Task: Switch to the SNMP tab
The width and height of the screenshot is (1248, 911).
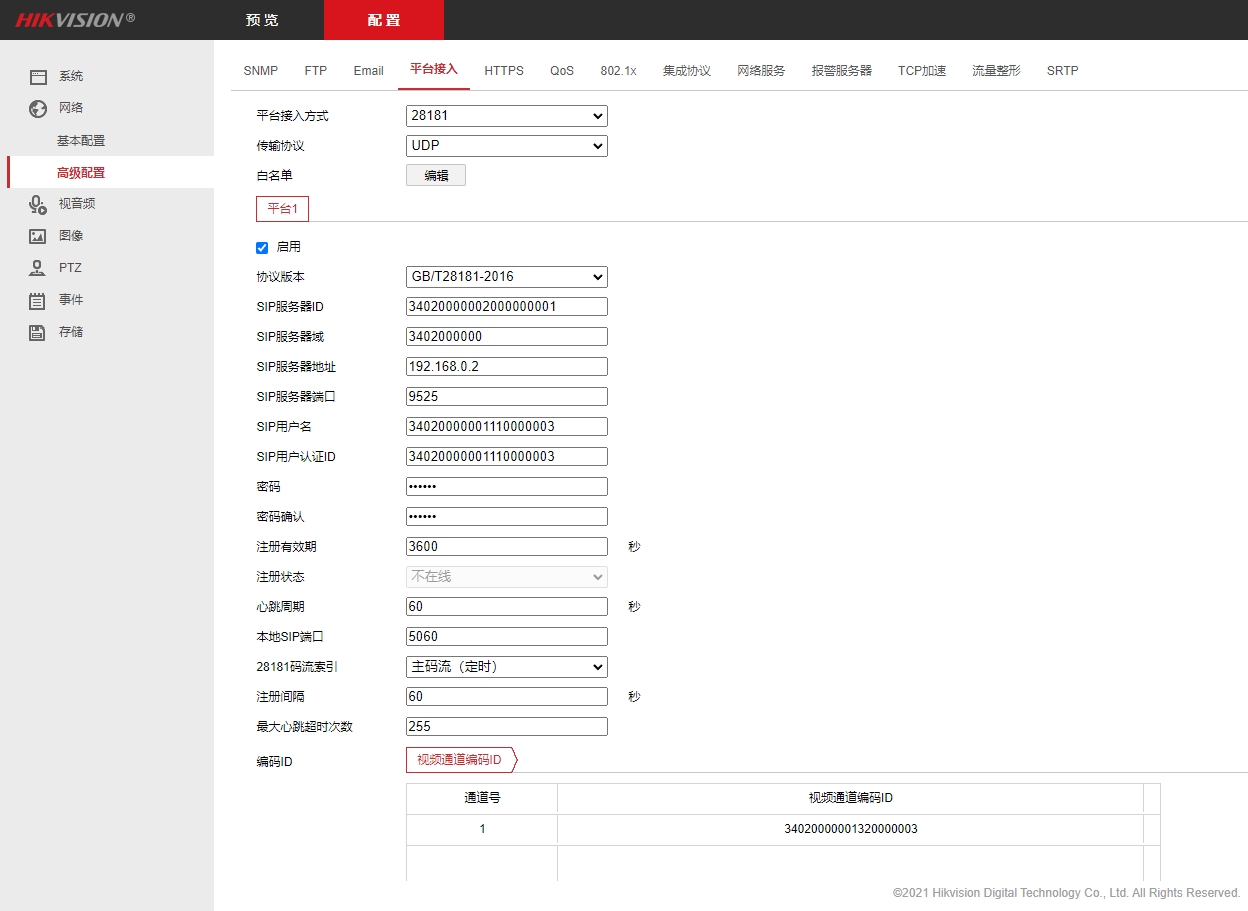Action: 260,71
